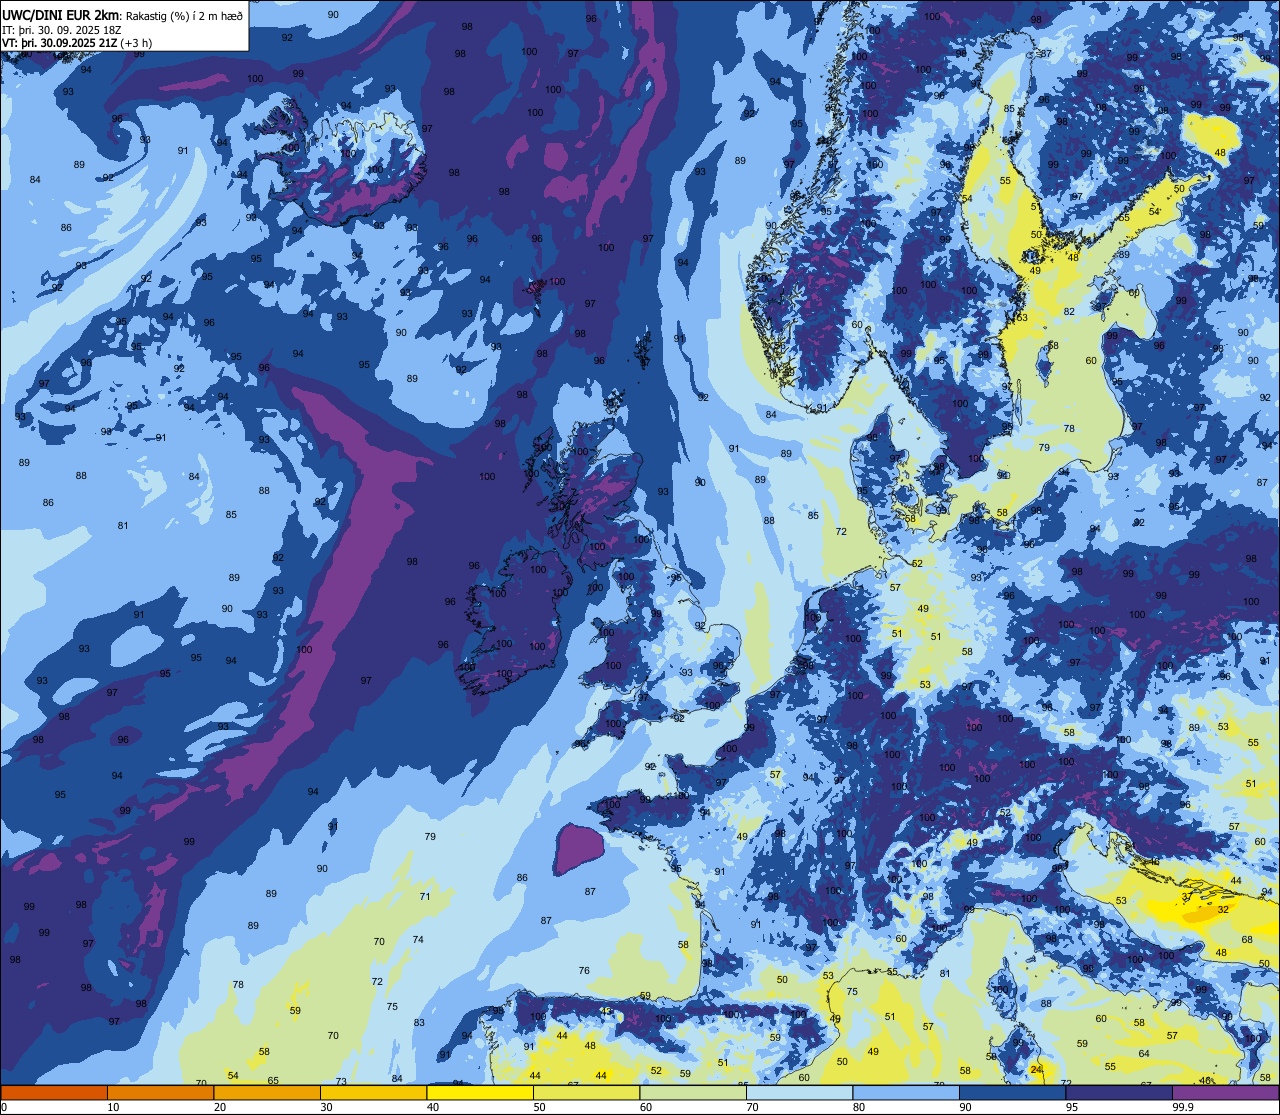Click the '24' humidity value on the map
Viewport: 1280px width, 1115px height.
pos(1036,1070)
